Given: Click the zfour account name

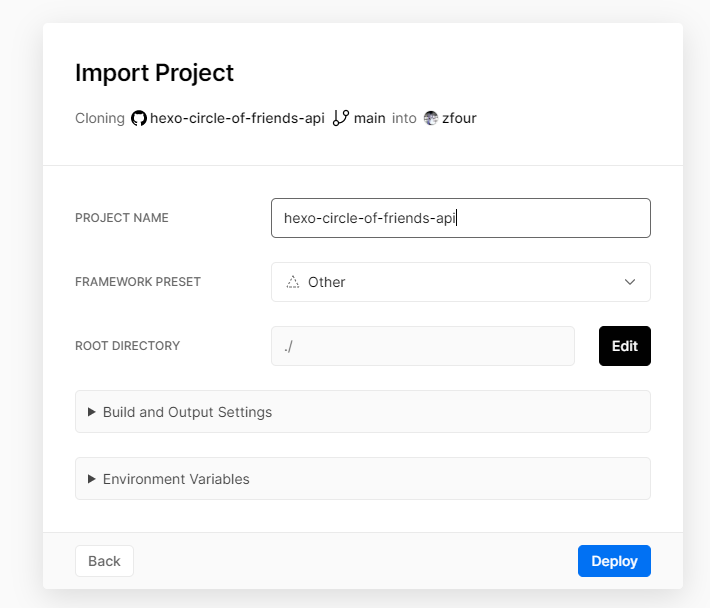Looking at the screenshot, I should click(459, 118).
